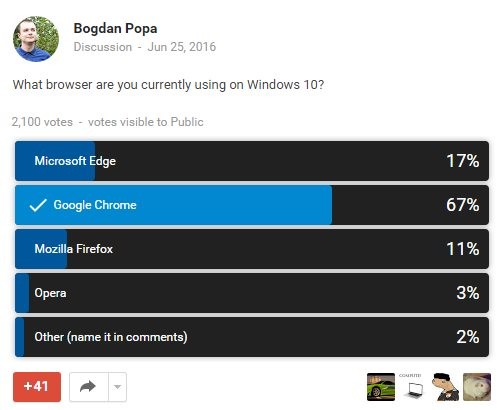This screenshot has width=502, height=410.
Task: Click the checkmark next to Google Chrome
Action: pos(38,205)
